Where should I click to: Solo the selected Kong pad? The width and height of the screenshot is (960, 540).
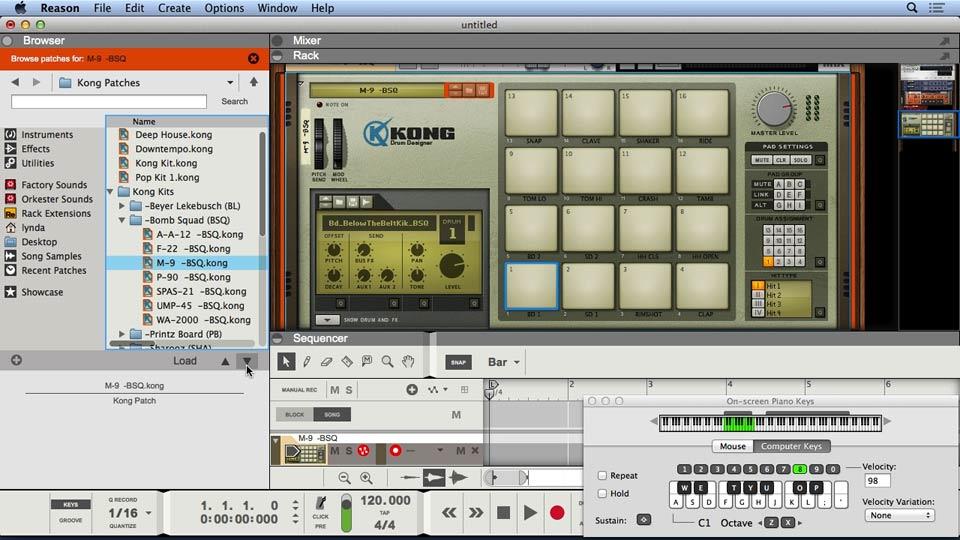click(800, 160)
